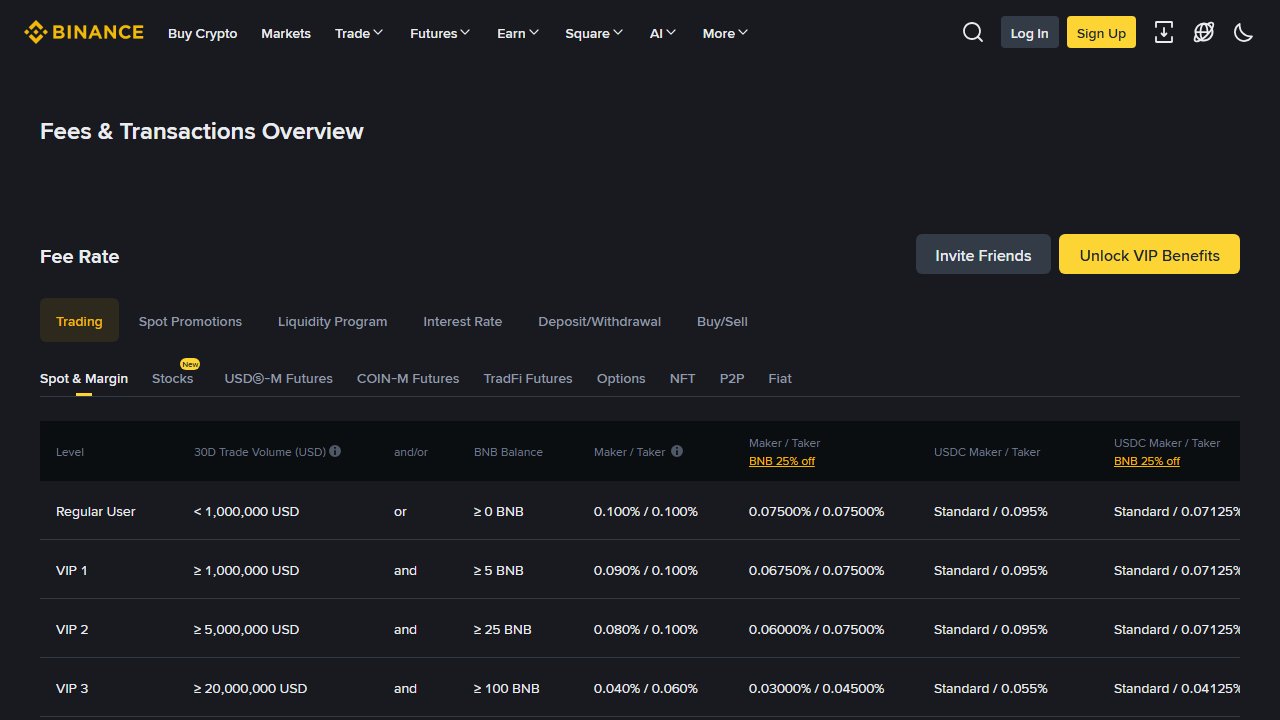Select the Stocks sub-tab

173,378
